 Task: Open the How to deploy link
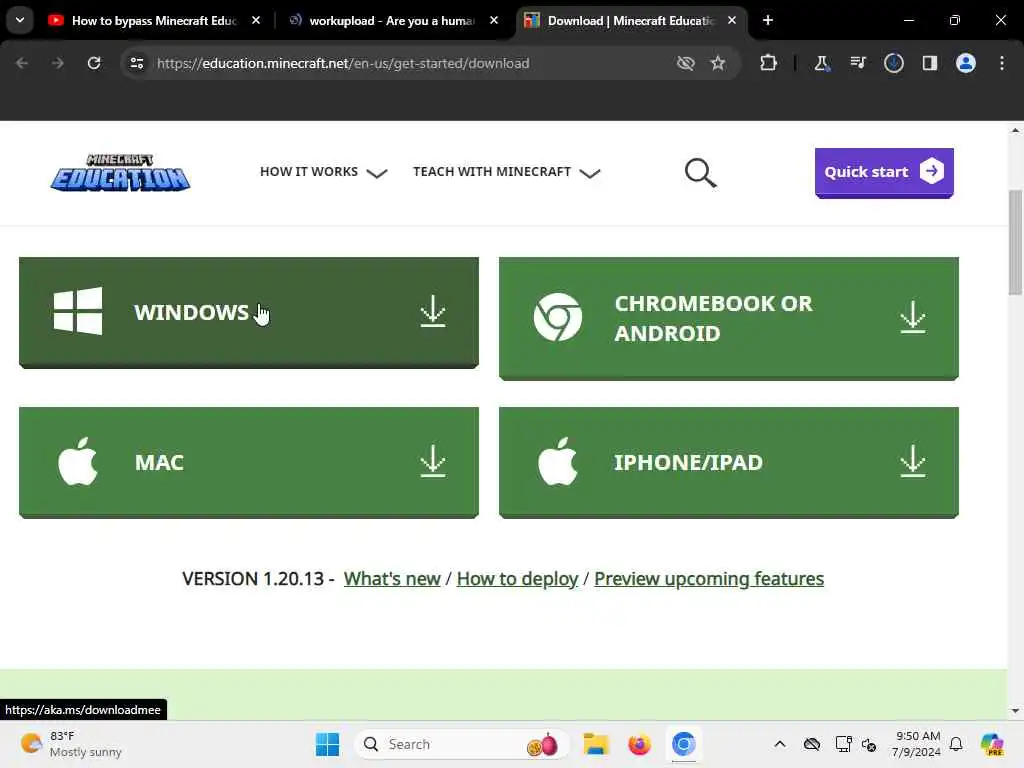point(517,579)
